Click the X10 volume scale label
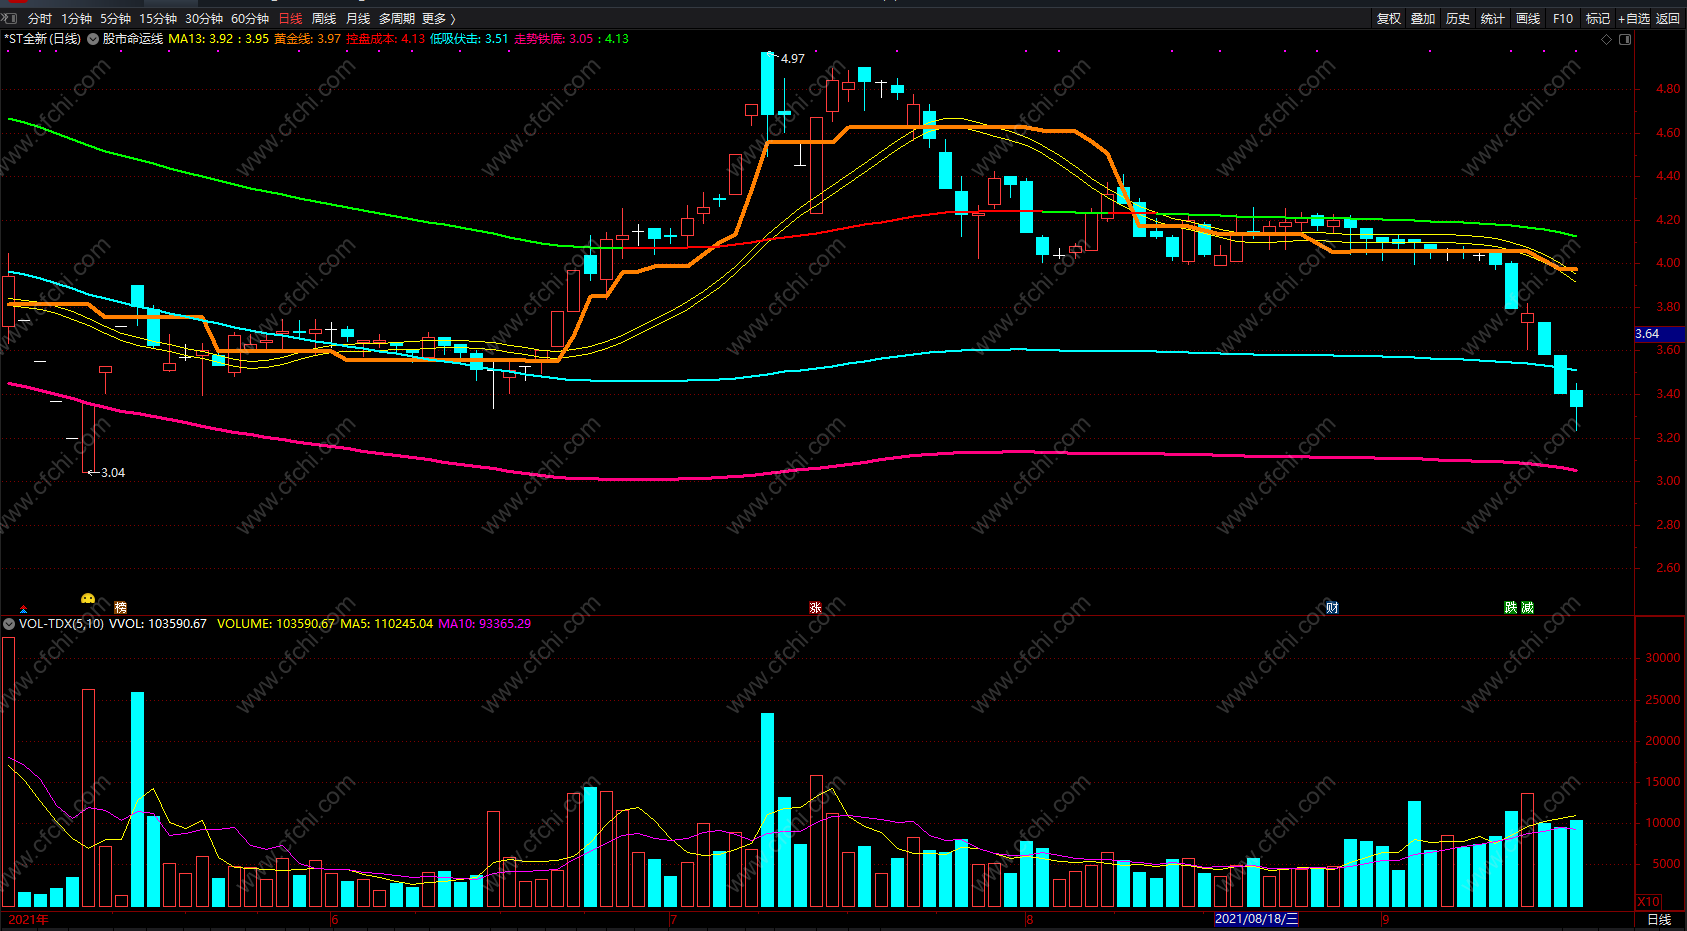 (1649, 901)
